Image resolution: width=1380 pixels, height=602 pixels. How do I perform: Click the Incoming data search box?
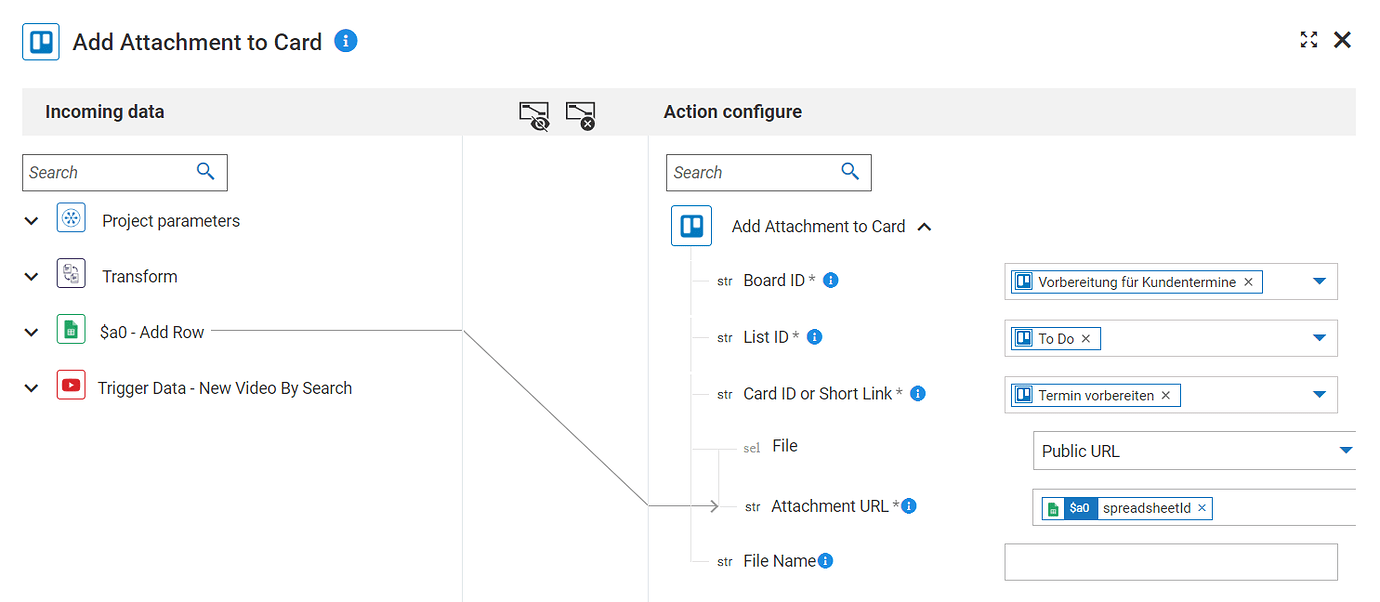[x=108, y=172]
